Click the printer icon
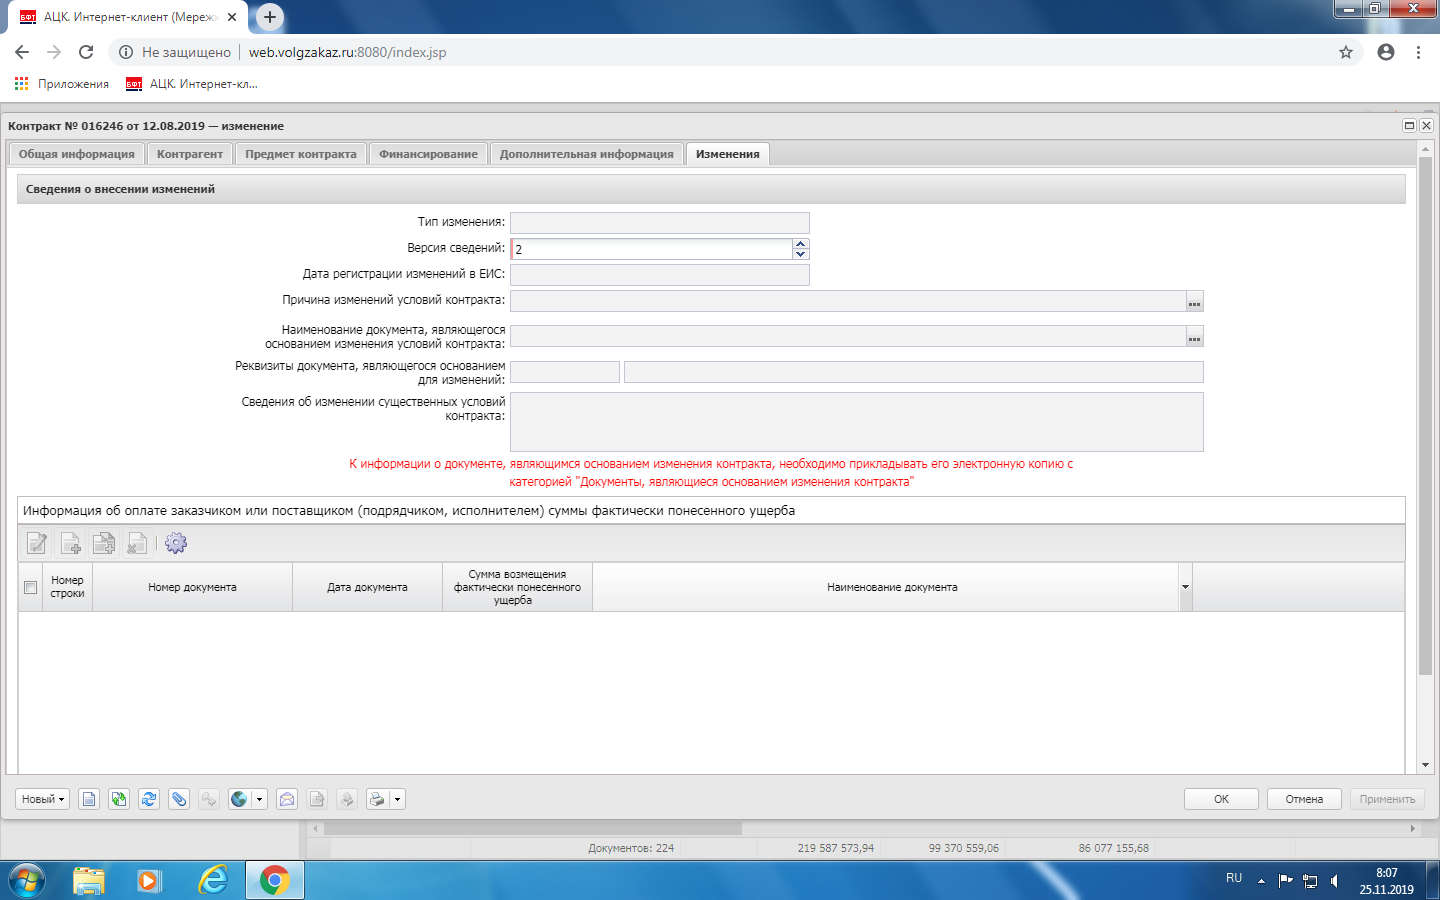The image size is (1440, 900). point(377,799)
